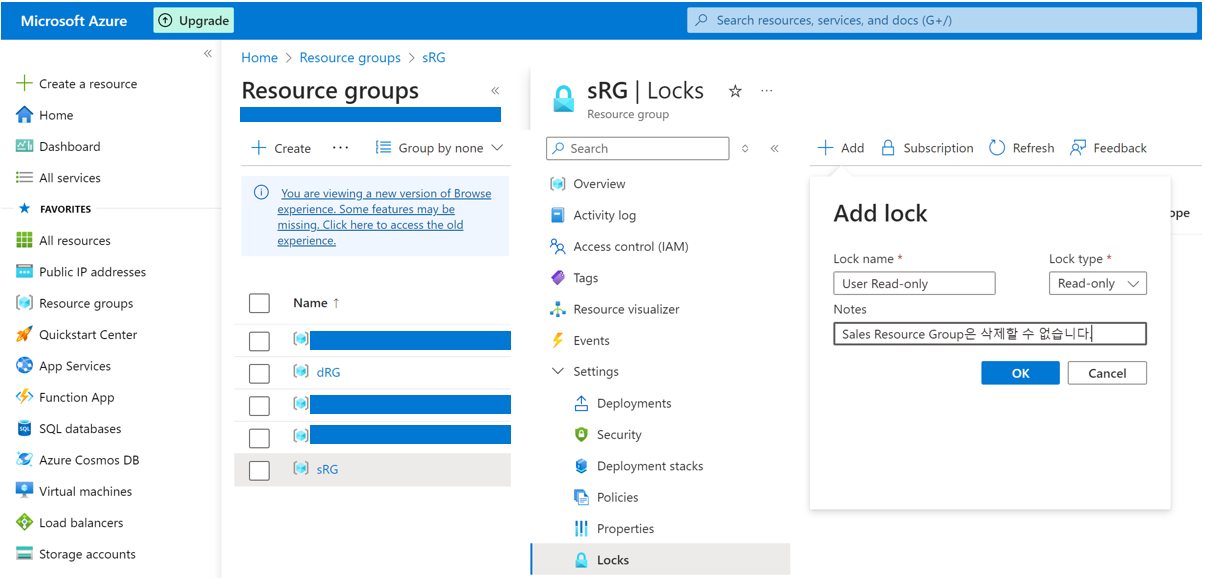Check the row checkbox directly above sRG
This screenshot has width=1205, height=578.
tap(259, 437)
